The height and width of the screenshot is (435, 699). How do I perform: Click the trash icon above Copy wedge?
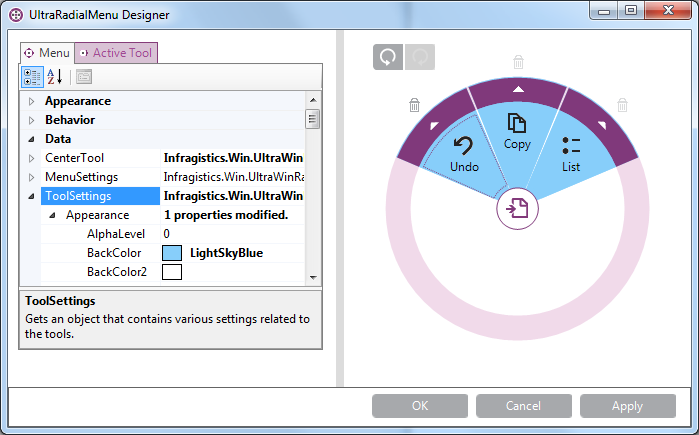(518, 62)
